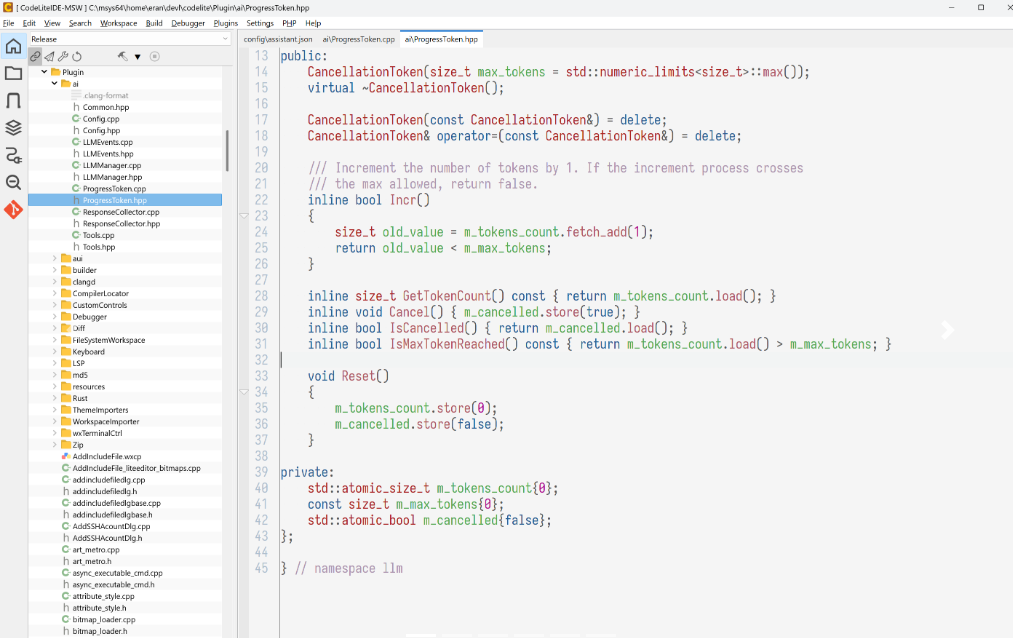
Task: Expand the clangd folder
Action: pos(54,282)
